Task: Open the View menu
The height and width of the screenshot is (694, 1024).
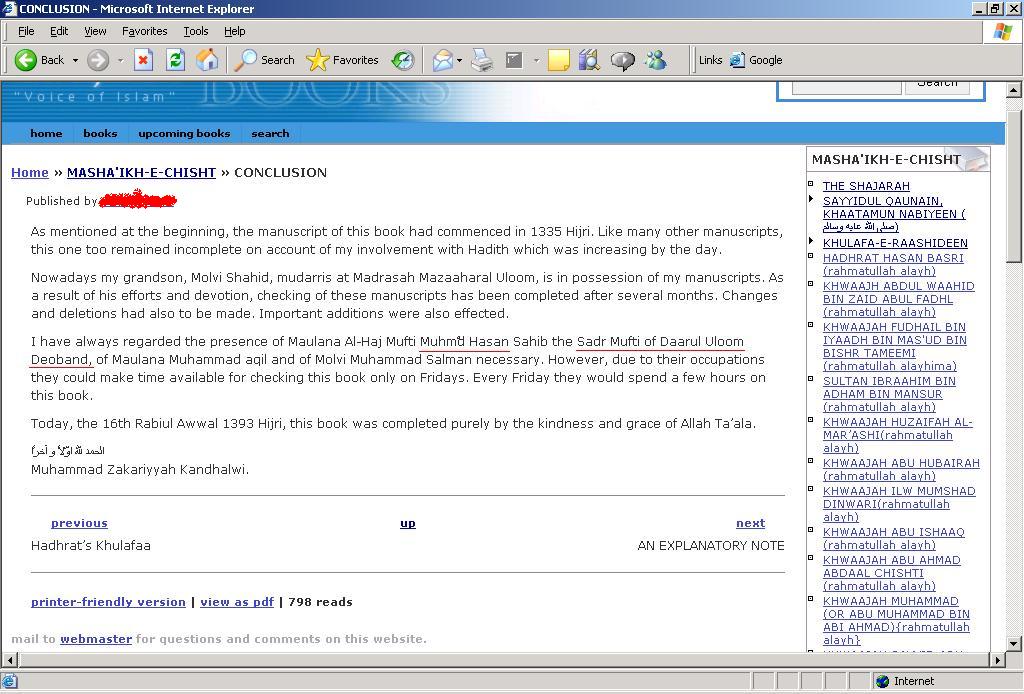Action: point(95,31)
